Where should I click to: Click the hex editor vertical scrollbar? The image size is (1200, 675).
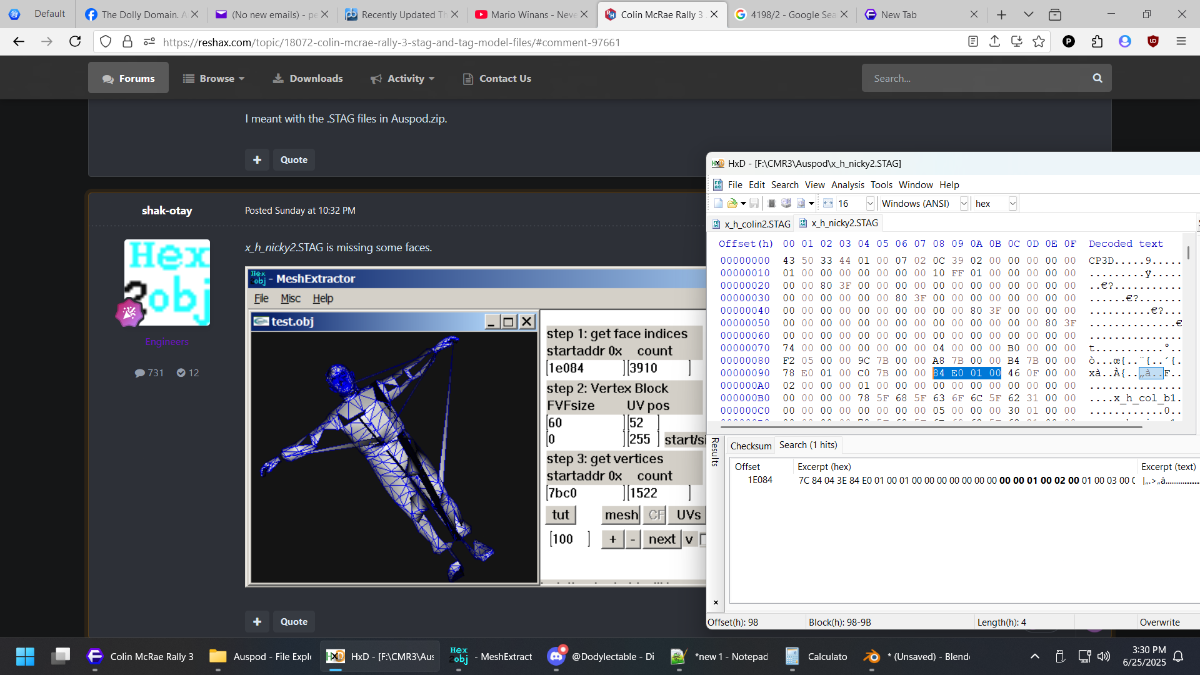point(1188,328)
